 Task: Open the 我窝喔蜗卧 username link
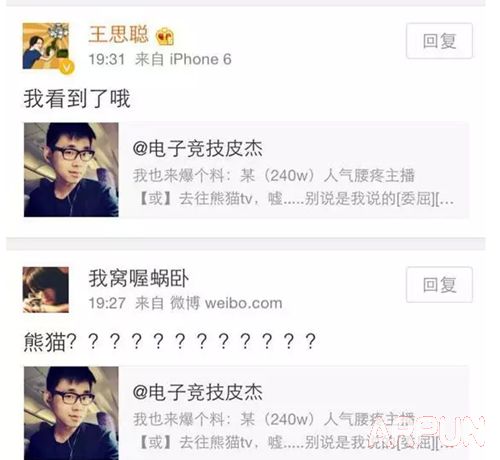[139, 278]
